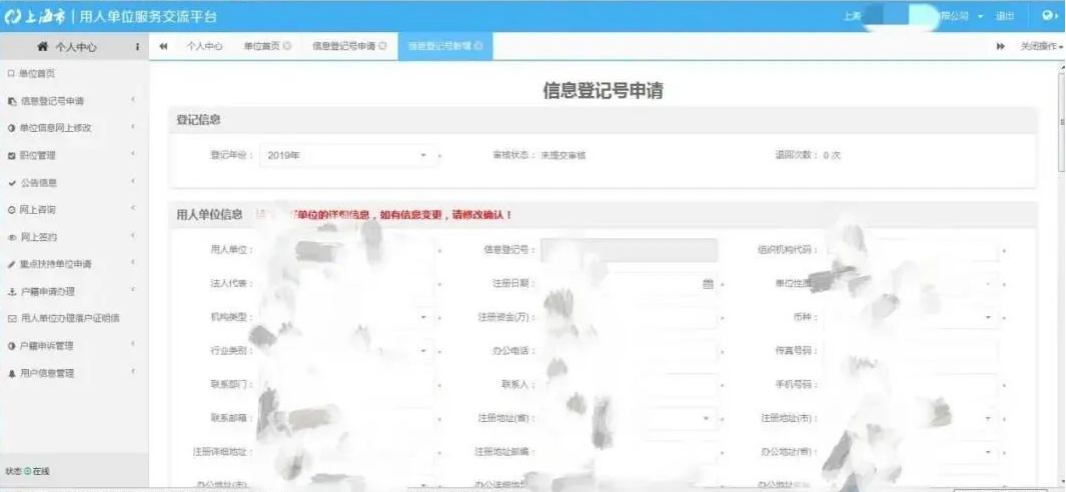The width and height of the screenshot is (1066, 492).
Task: Open 用户信息管理 in the sidebar
Action: (46, 373)
